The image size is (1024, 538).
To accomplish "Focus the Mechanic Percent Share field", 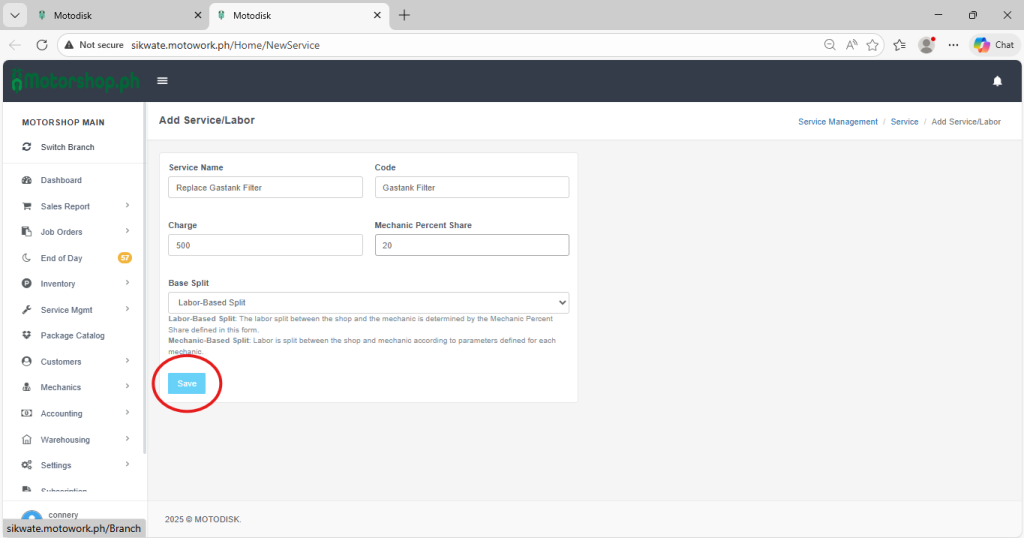I will click(471, 245).
